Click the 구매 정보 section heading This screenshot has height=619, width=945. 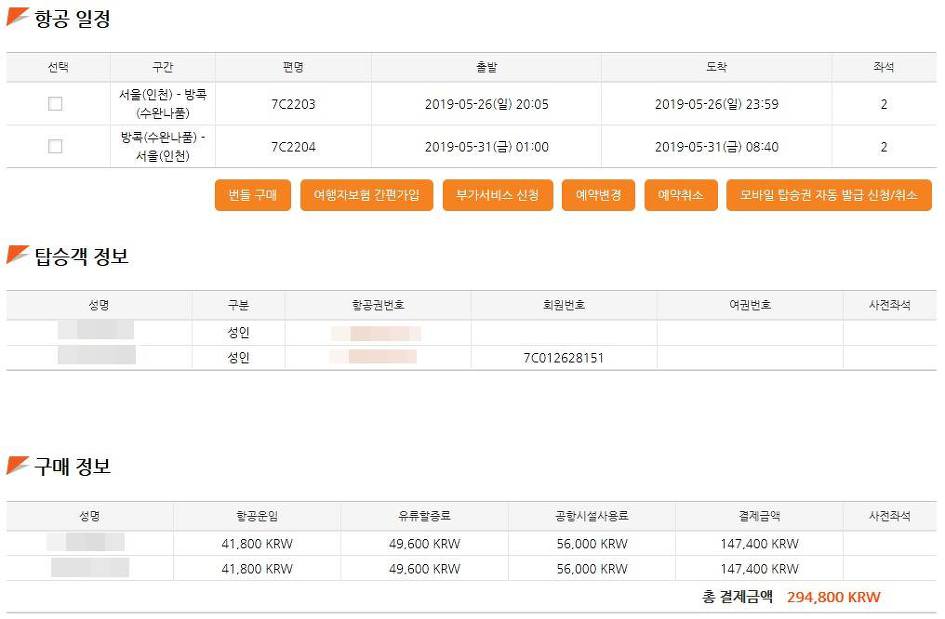(72, 467)
